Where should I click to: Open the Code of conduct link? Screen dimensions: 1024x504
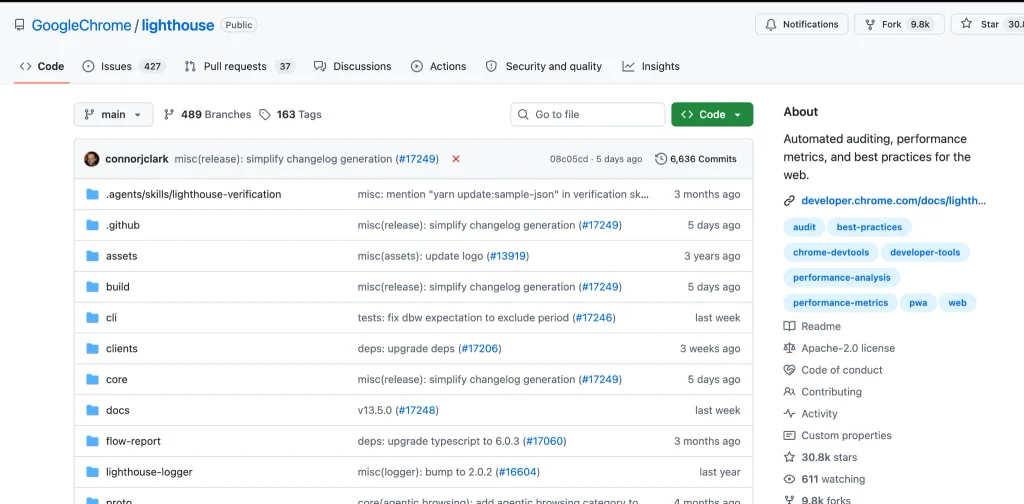833,370
